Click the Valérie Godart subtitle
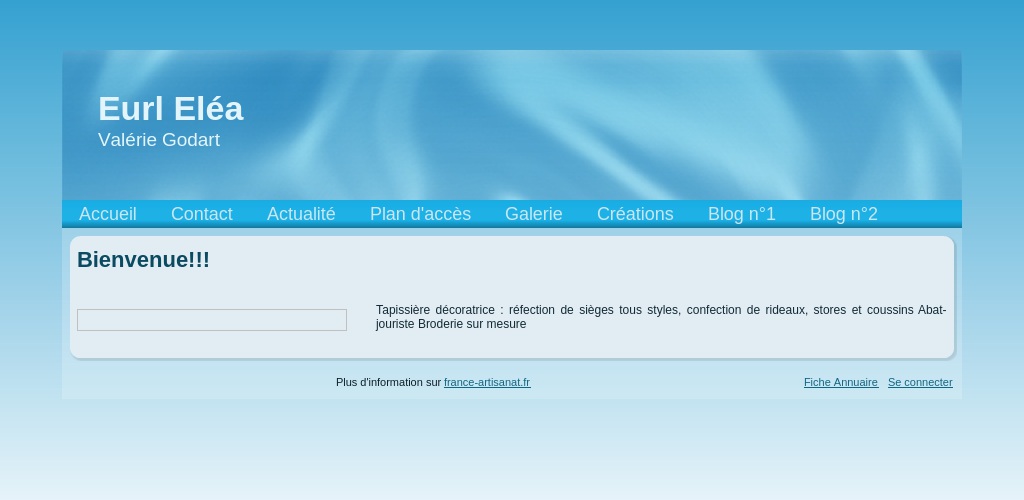1024x500 pixels. point(159,140)
